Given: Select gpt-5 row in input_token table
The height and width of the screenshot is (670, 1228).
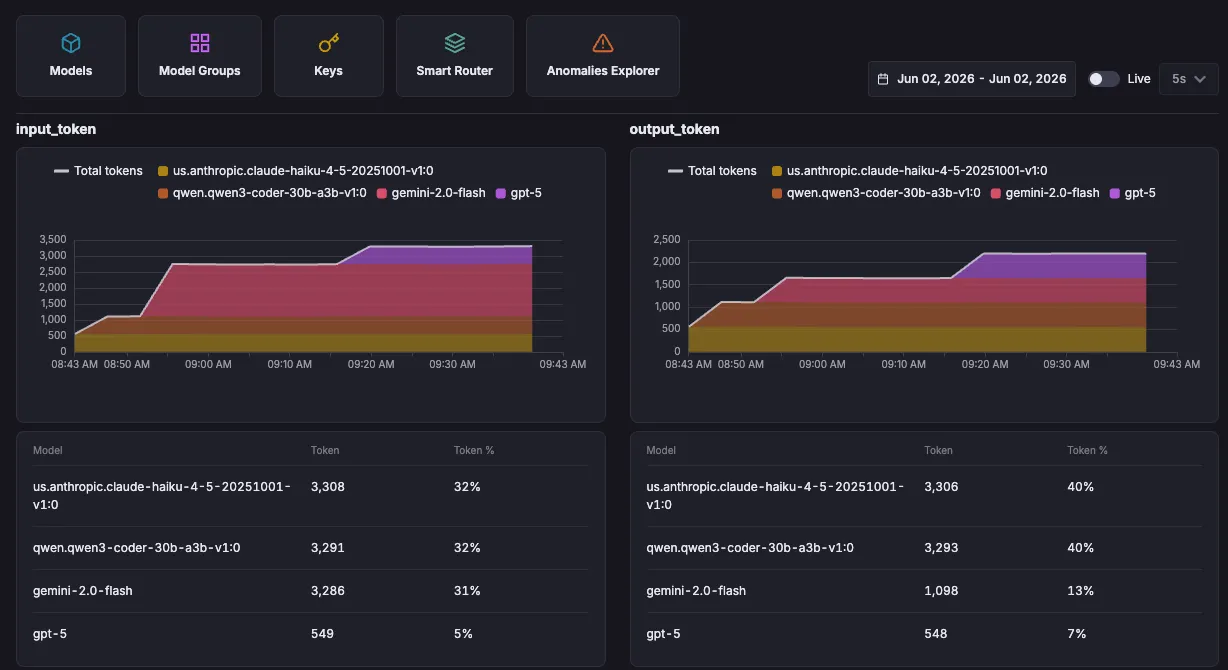Looking at the screenshot, I should coord(310,634).
